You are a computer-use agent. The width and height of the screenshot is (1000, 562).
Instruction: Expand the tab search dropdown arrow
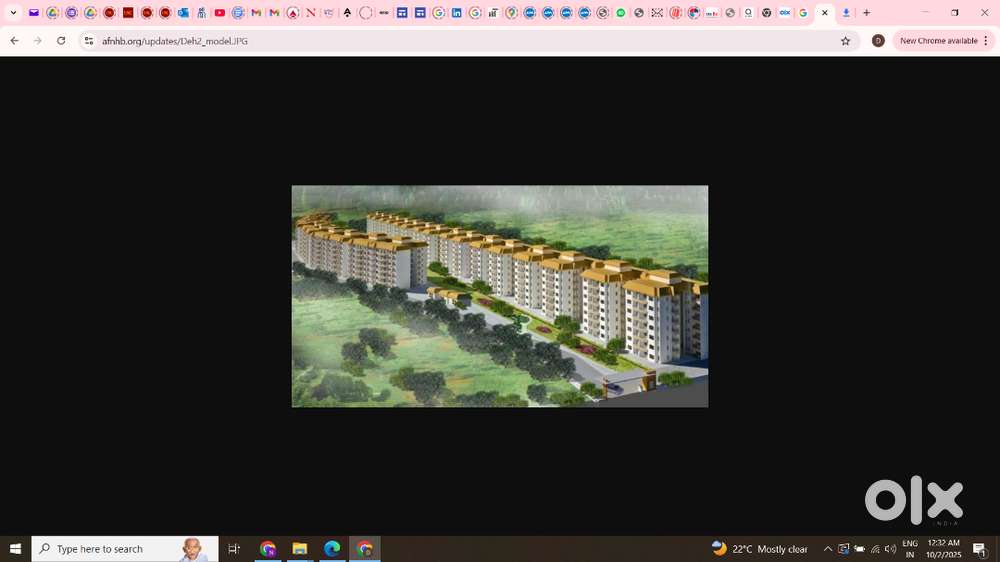[x=13, y=13]
